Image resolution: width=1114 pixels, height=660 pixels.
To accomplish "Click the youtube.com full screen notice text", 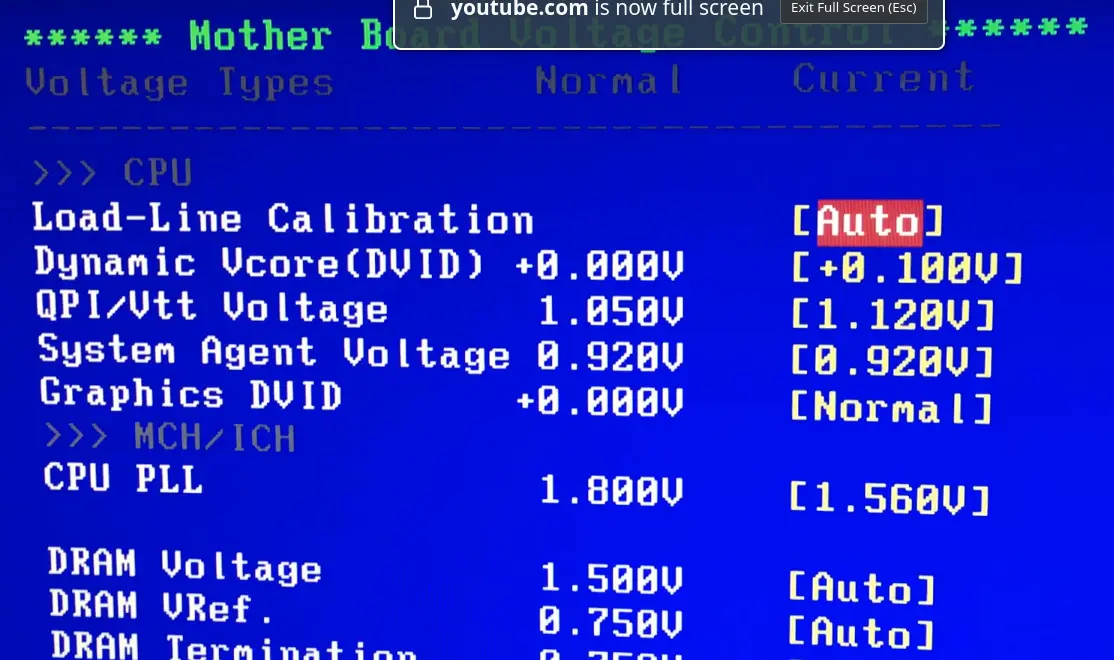I will 607,9.
